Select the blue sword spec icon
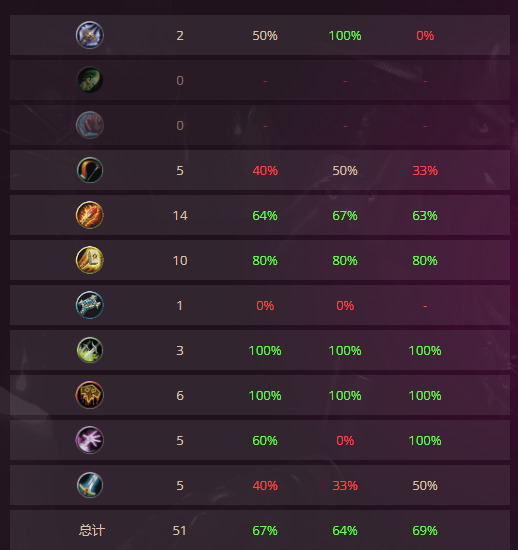This screenshot has height=550, width=518. point(90,485)
